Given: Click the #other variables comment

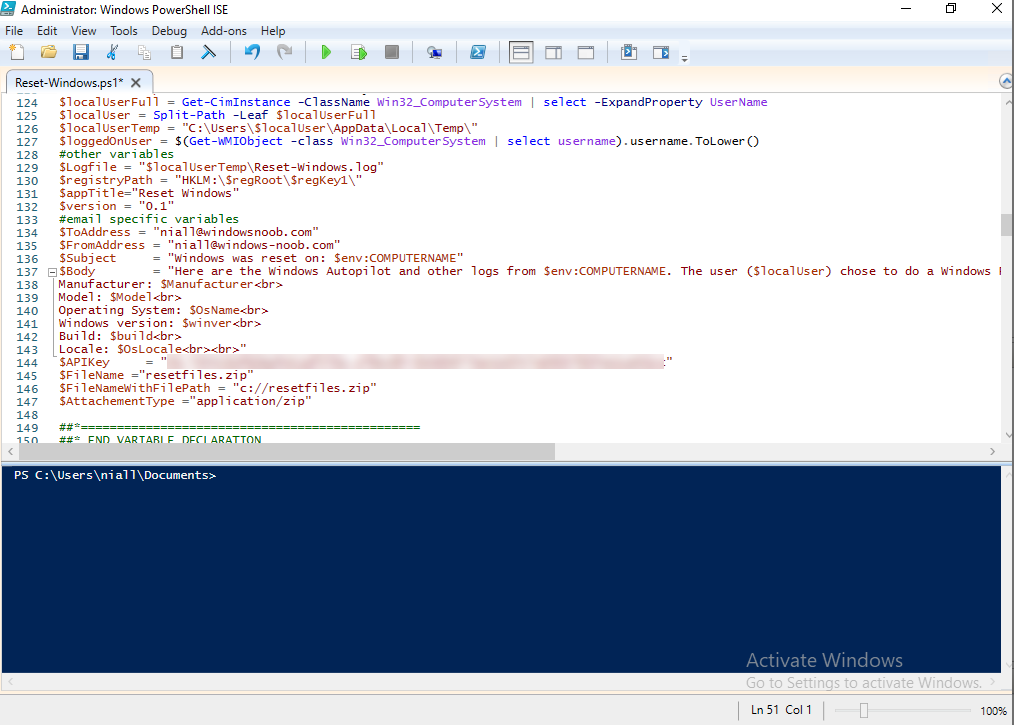Looking at the screenshot, I should pyautogui.click(x=116, y=154).
